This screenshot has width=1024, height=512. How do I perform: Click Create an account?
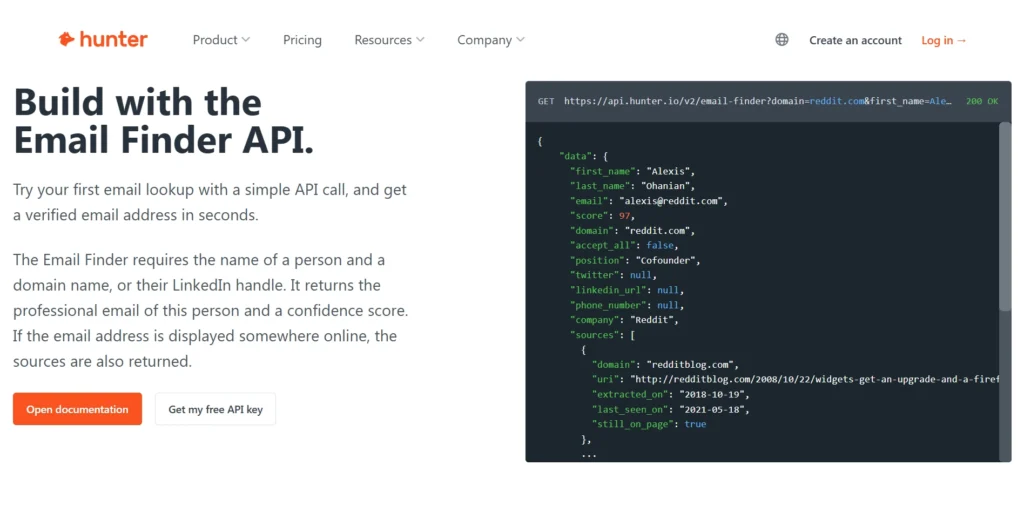point(856,40)
